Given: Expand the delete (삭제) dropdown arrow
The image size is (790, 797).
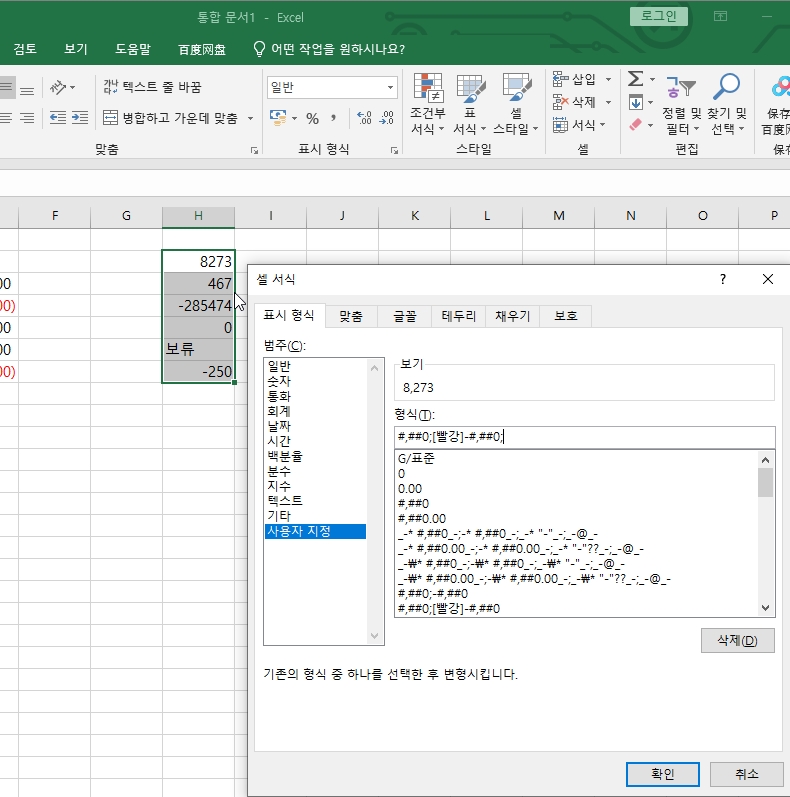Looking at the screenshot, I should coord(609,102).
